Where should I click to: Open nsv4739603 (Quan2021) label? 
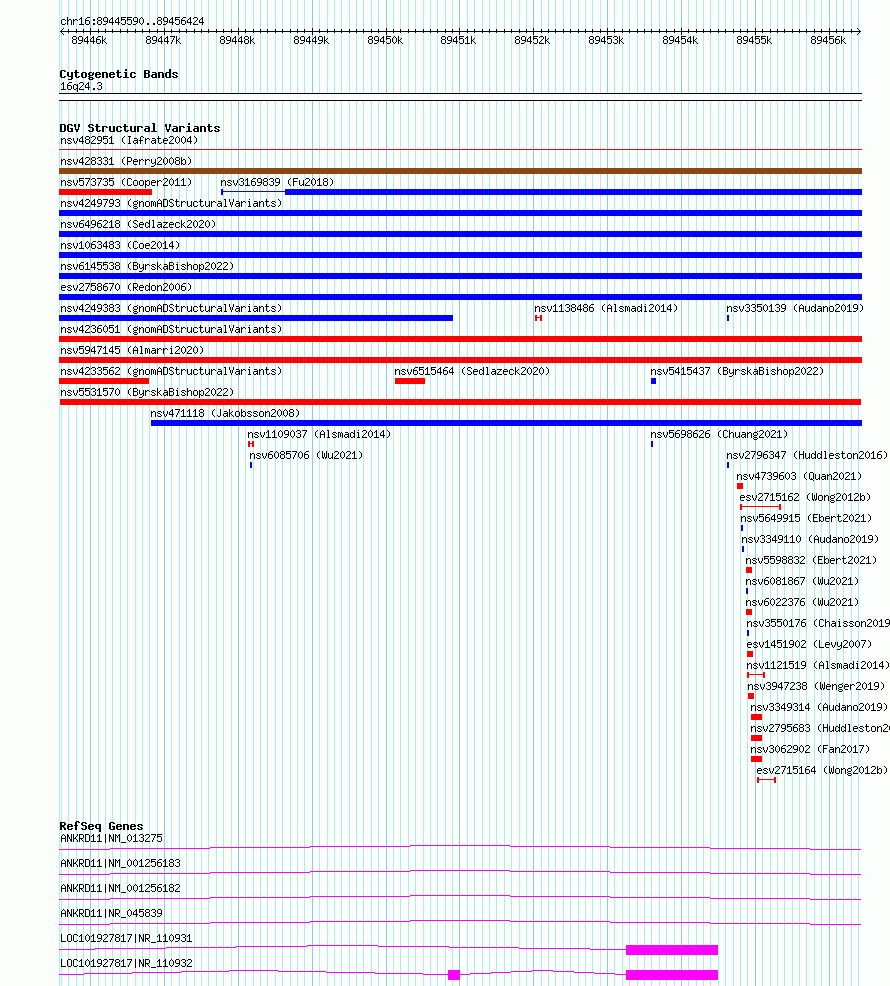pos(799,477)
